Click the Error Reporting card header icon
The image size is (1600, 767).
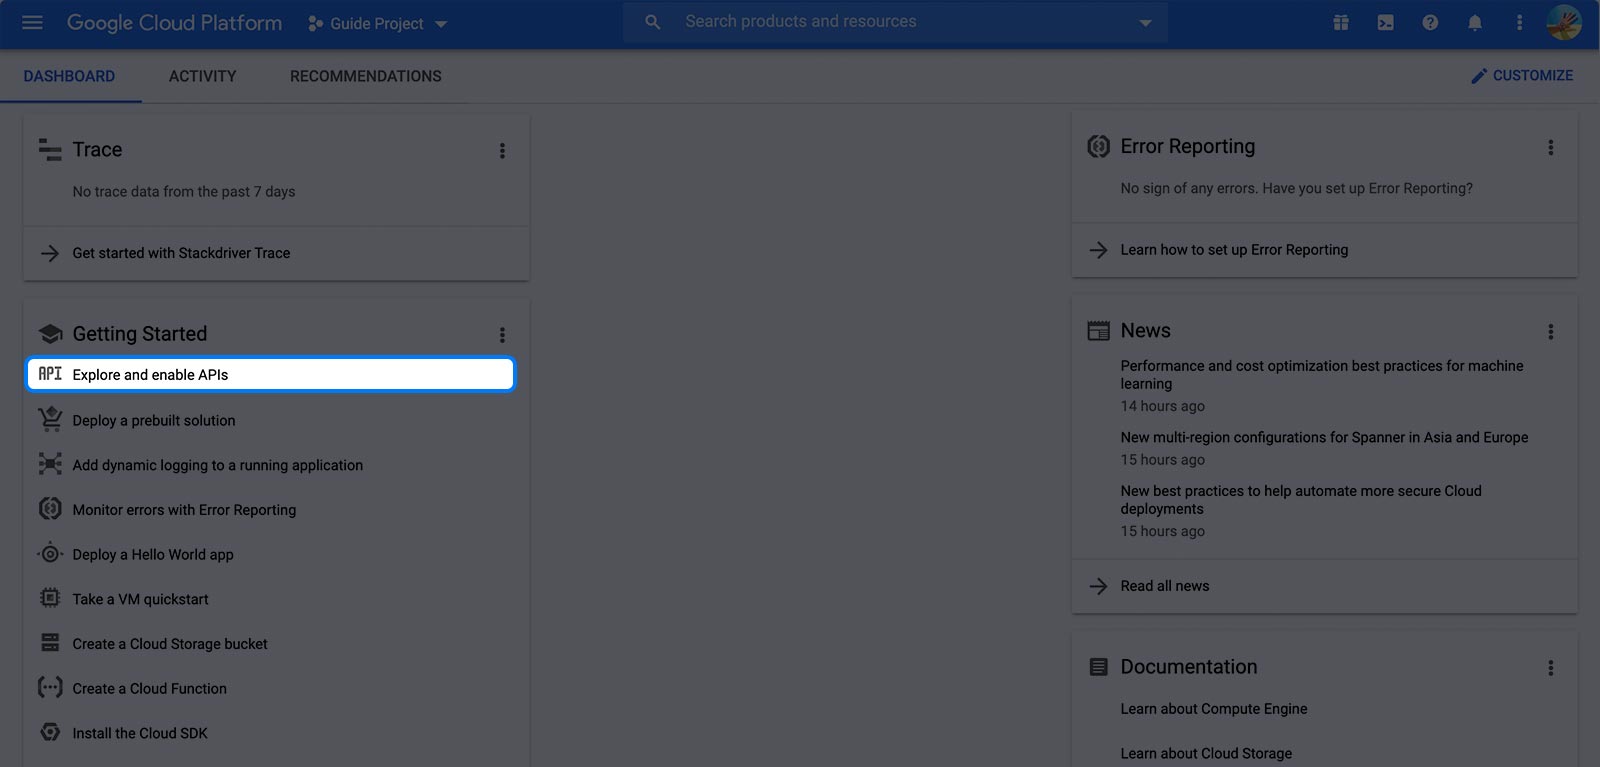1098,147
